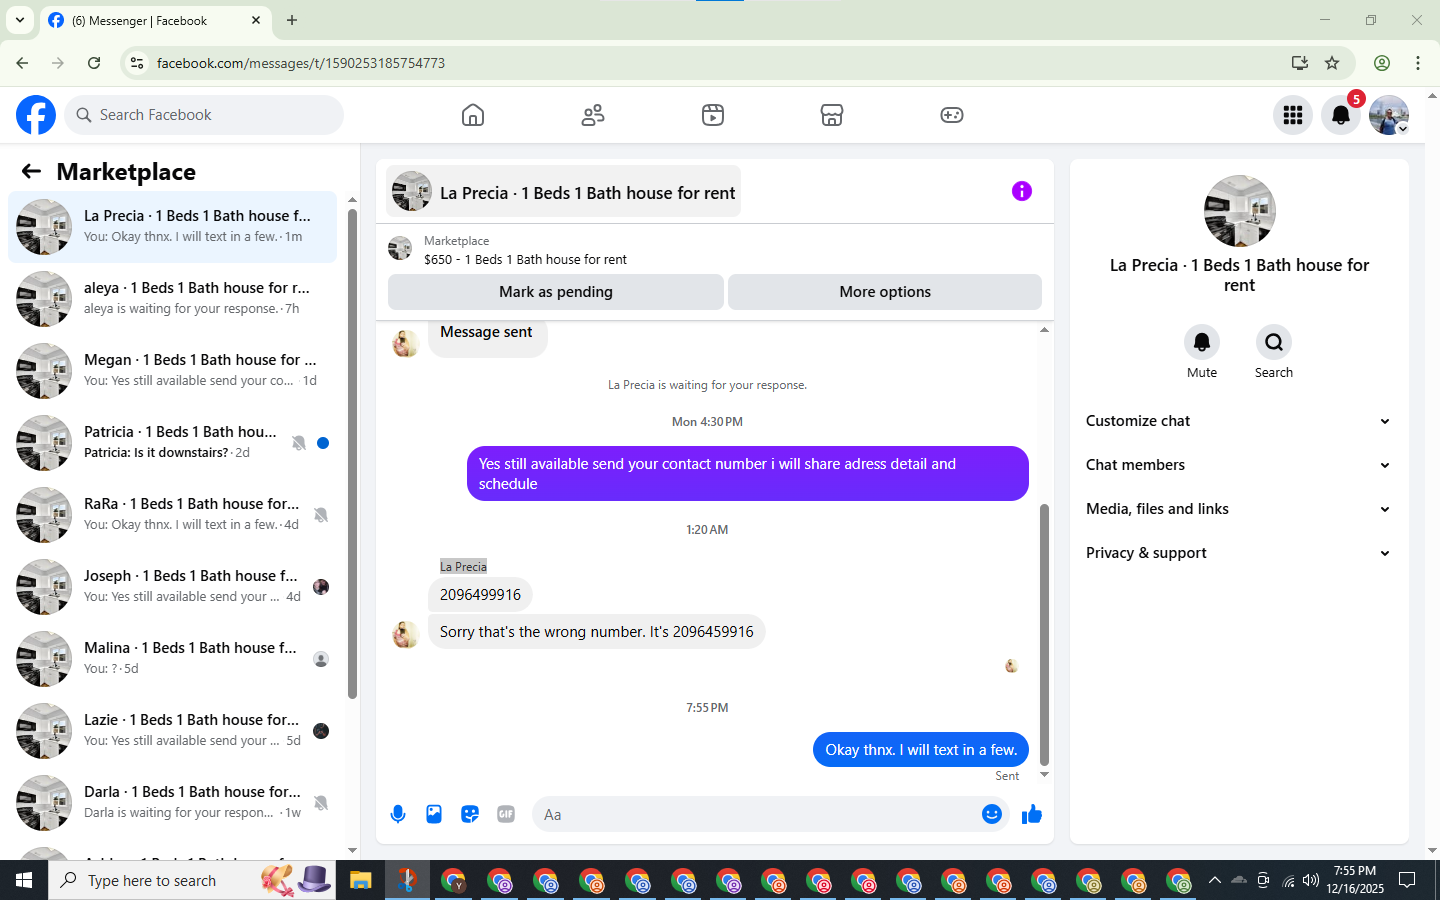Image resolution: width=1440 pixels, height=900 pixels.
Task: Open the Chrome three-dot menu
Action: click(1418, 63)
